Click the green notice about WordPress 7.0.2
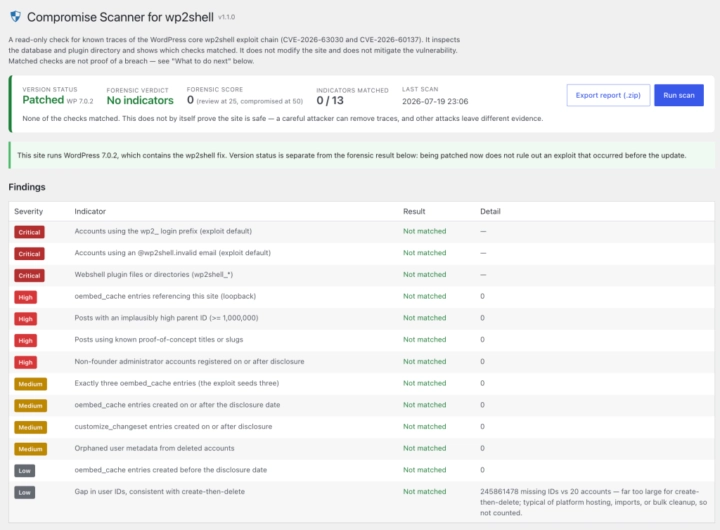The image size is (720, 530). (x=362, y=155)
